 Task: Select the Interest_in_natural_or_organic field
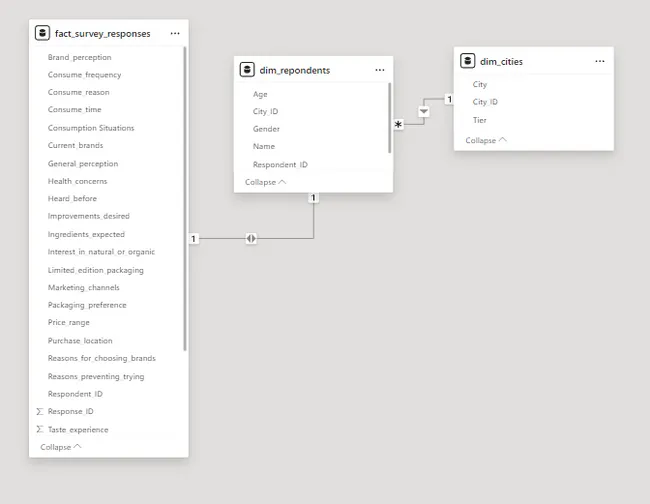tap(101, 252)
